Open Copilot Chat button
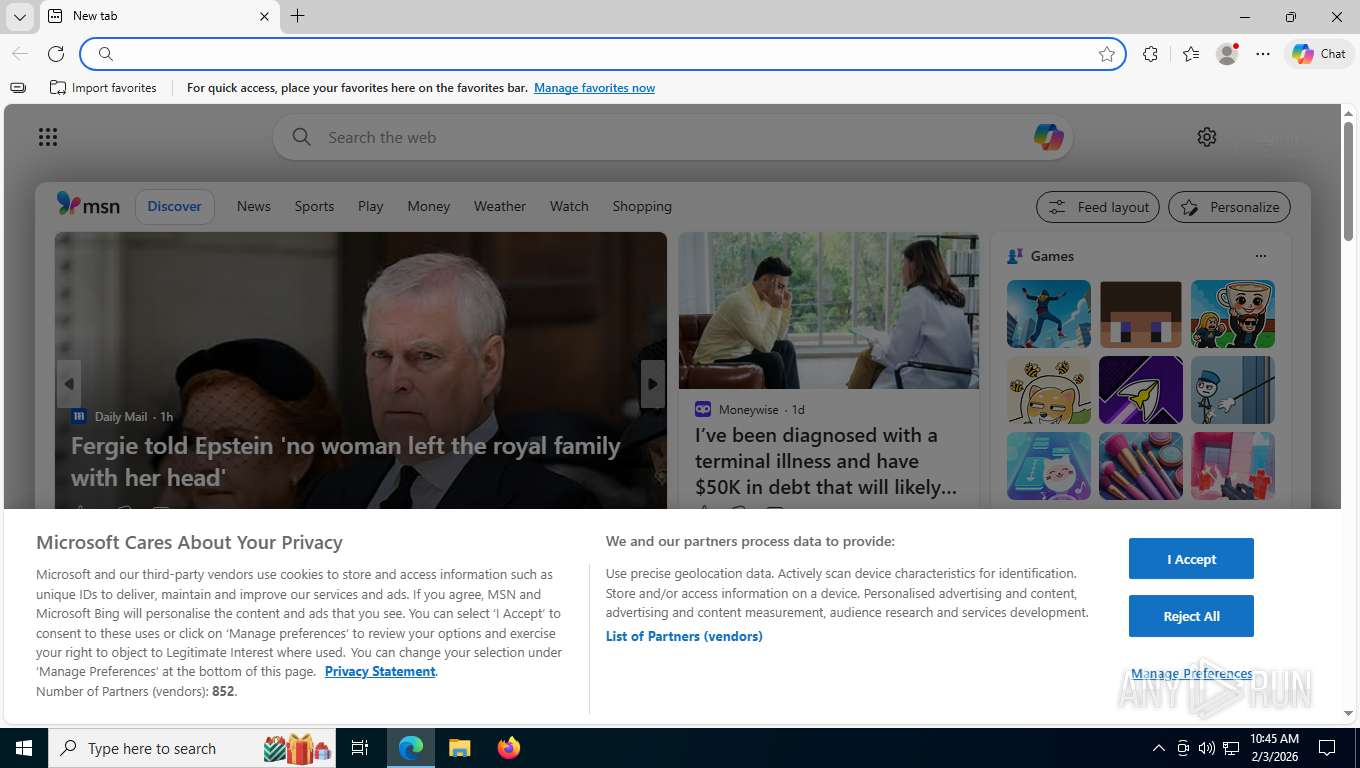Image resolution: width=1360 pixels, height=768 pixels. (x=1318, y=54)
